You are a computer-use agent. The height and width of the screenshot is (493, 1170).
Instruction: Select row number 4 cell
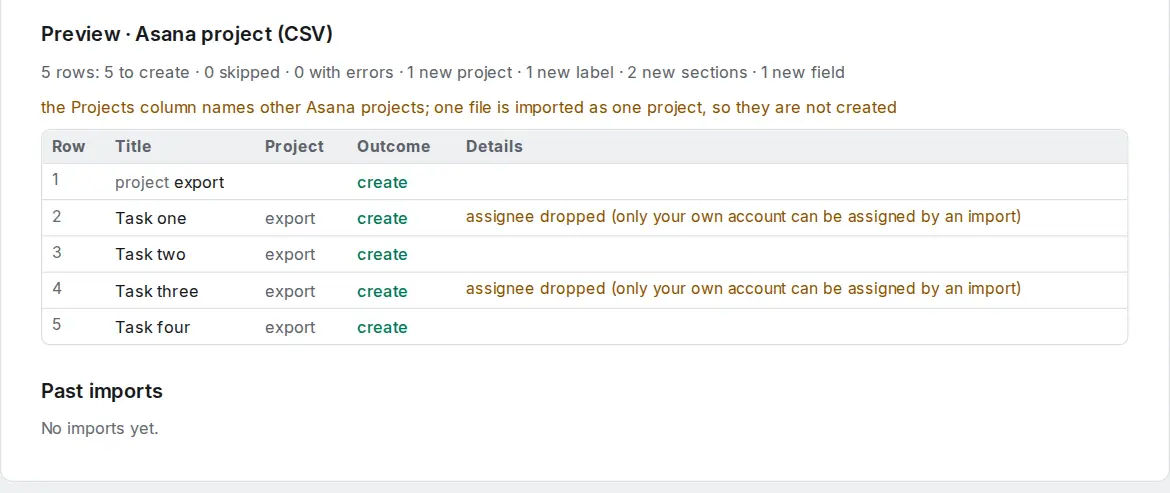point(57,289)
